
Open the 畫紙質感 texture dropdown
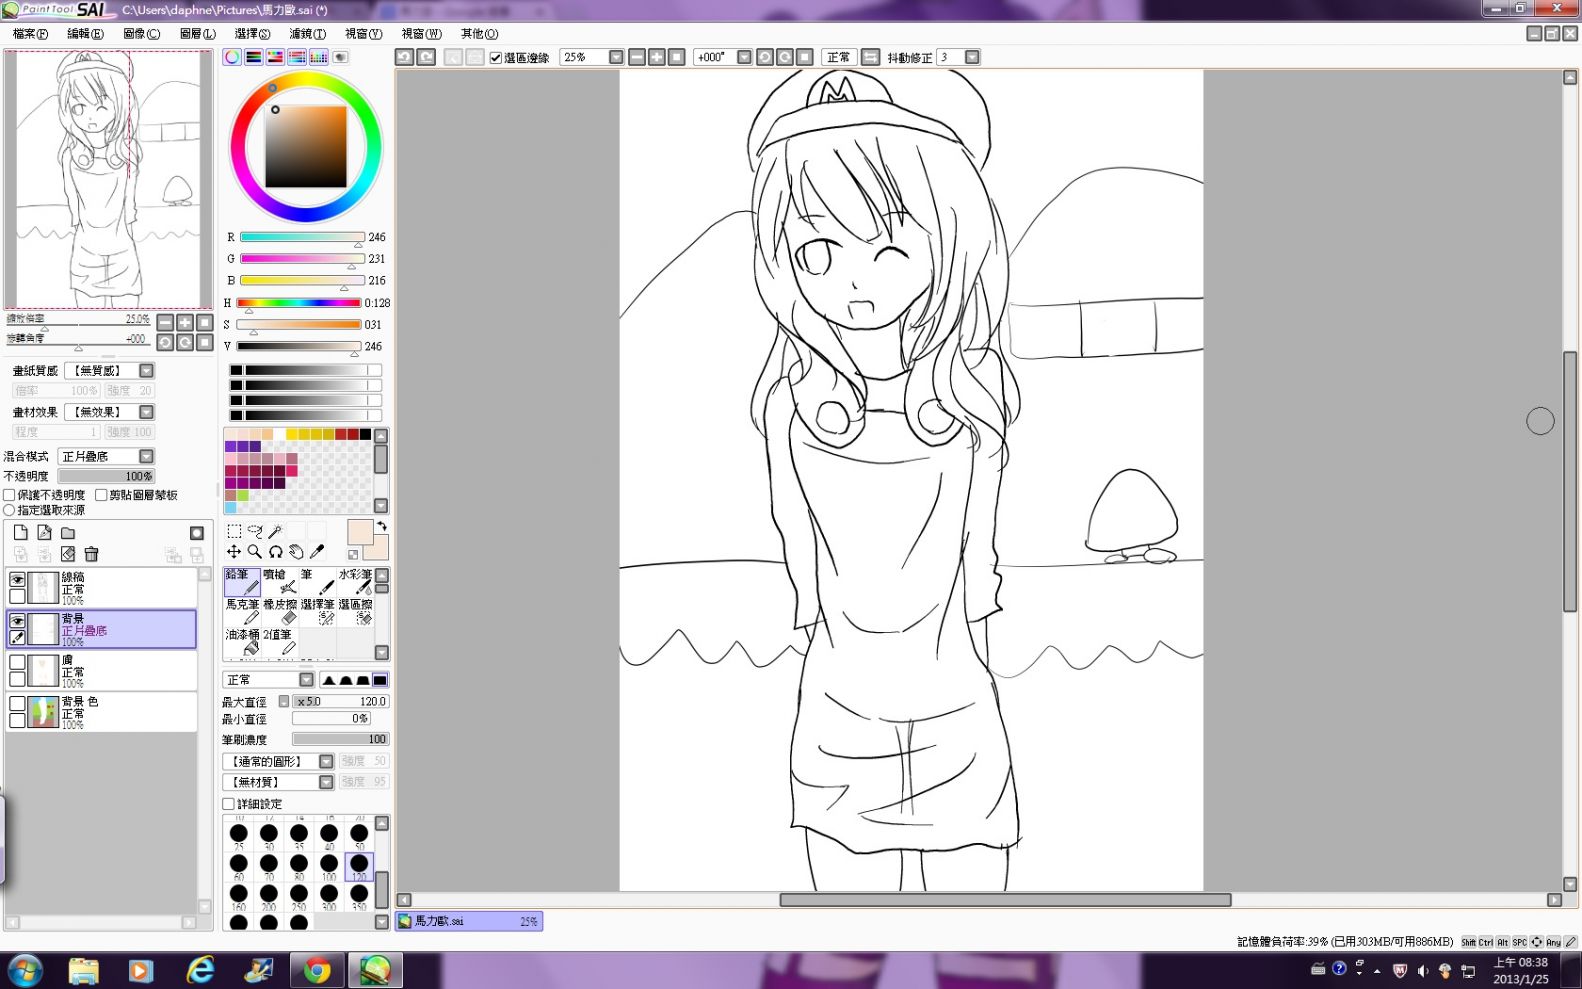click(146, 371)
